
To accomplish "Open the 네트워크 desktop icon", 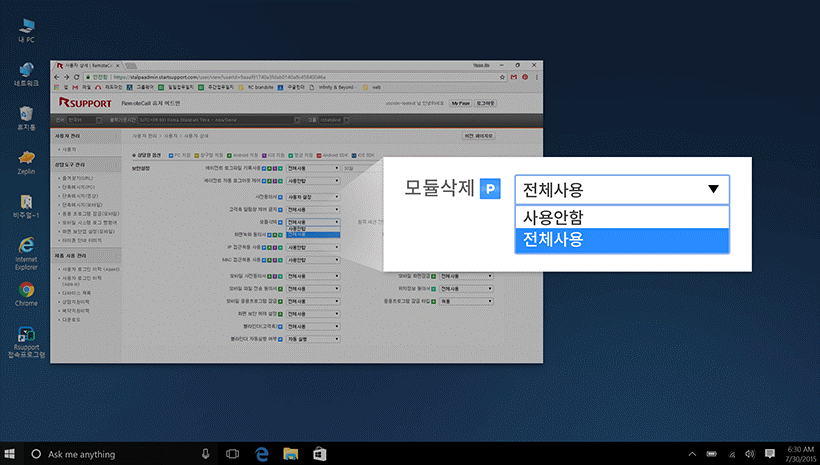I will tap(26, 74).
